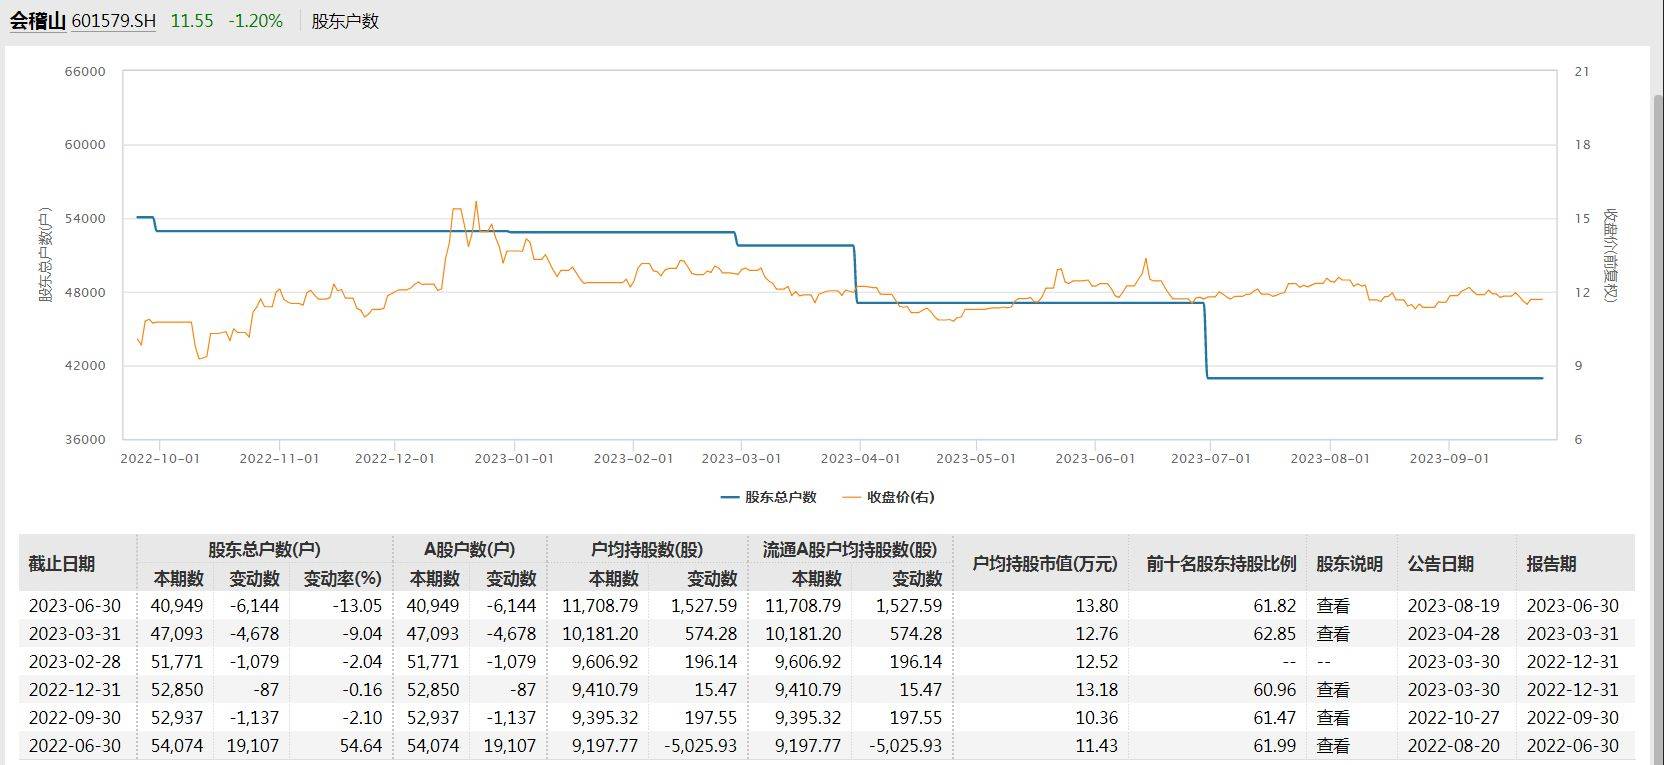1664x765 pixels.
Task: Open the 会稽山 stock name link
Action: tap(37, 21)
